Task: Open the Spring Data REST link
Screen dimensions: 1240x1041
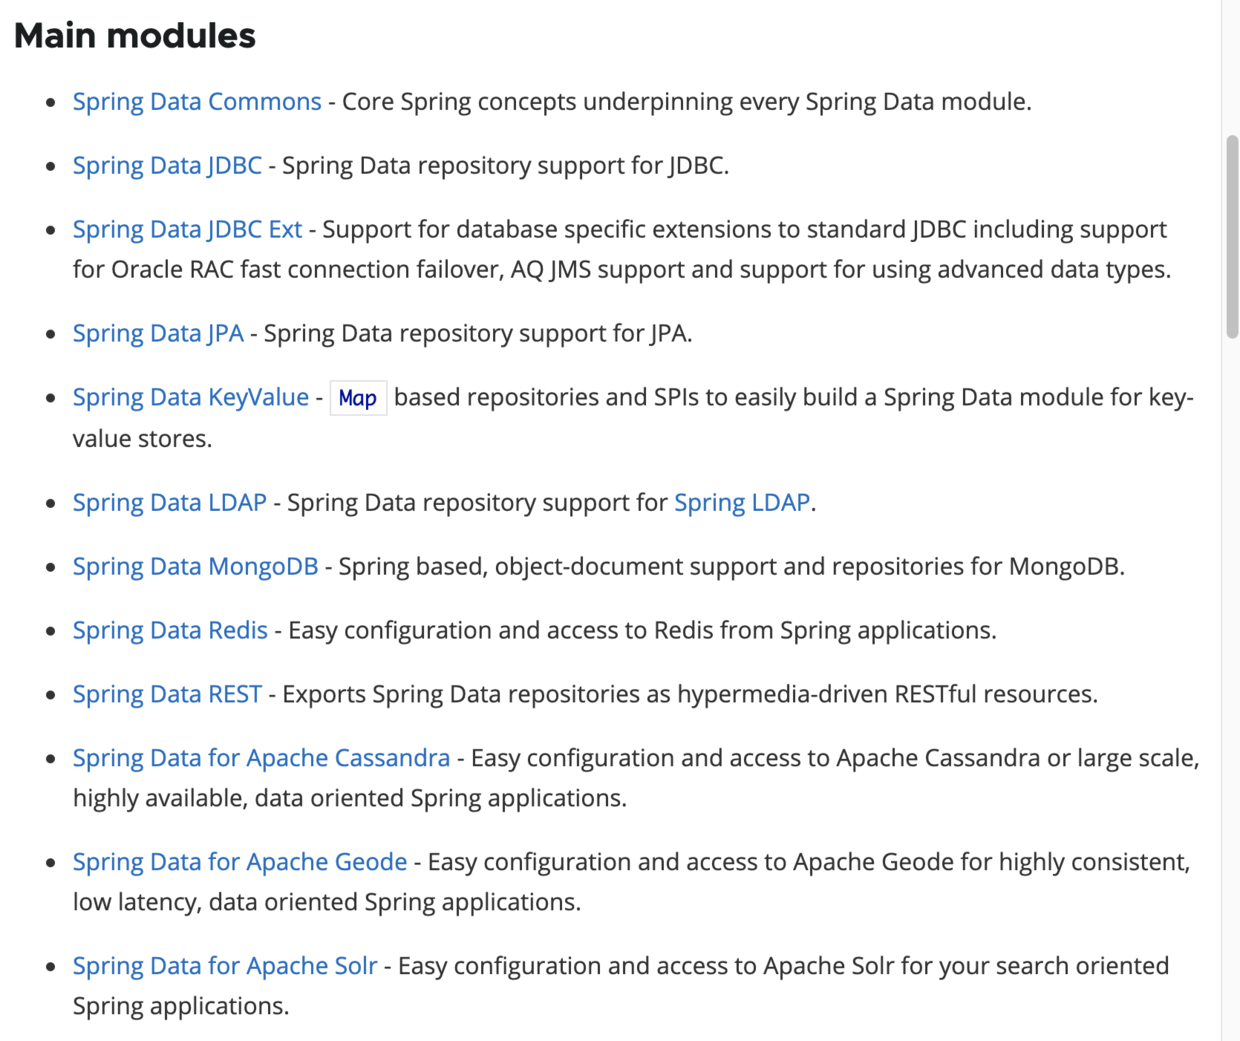Action: (167, 695)
